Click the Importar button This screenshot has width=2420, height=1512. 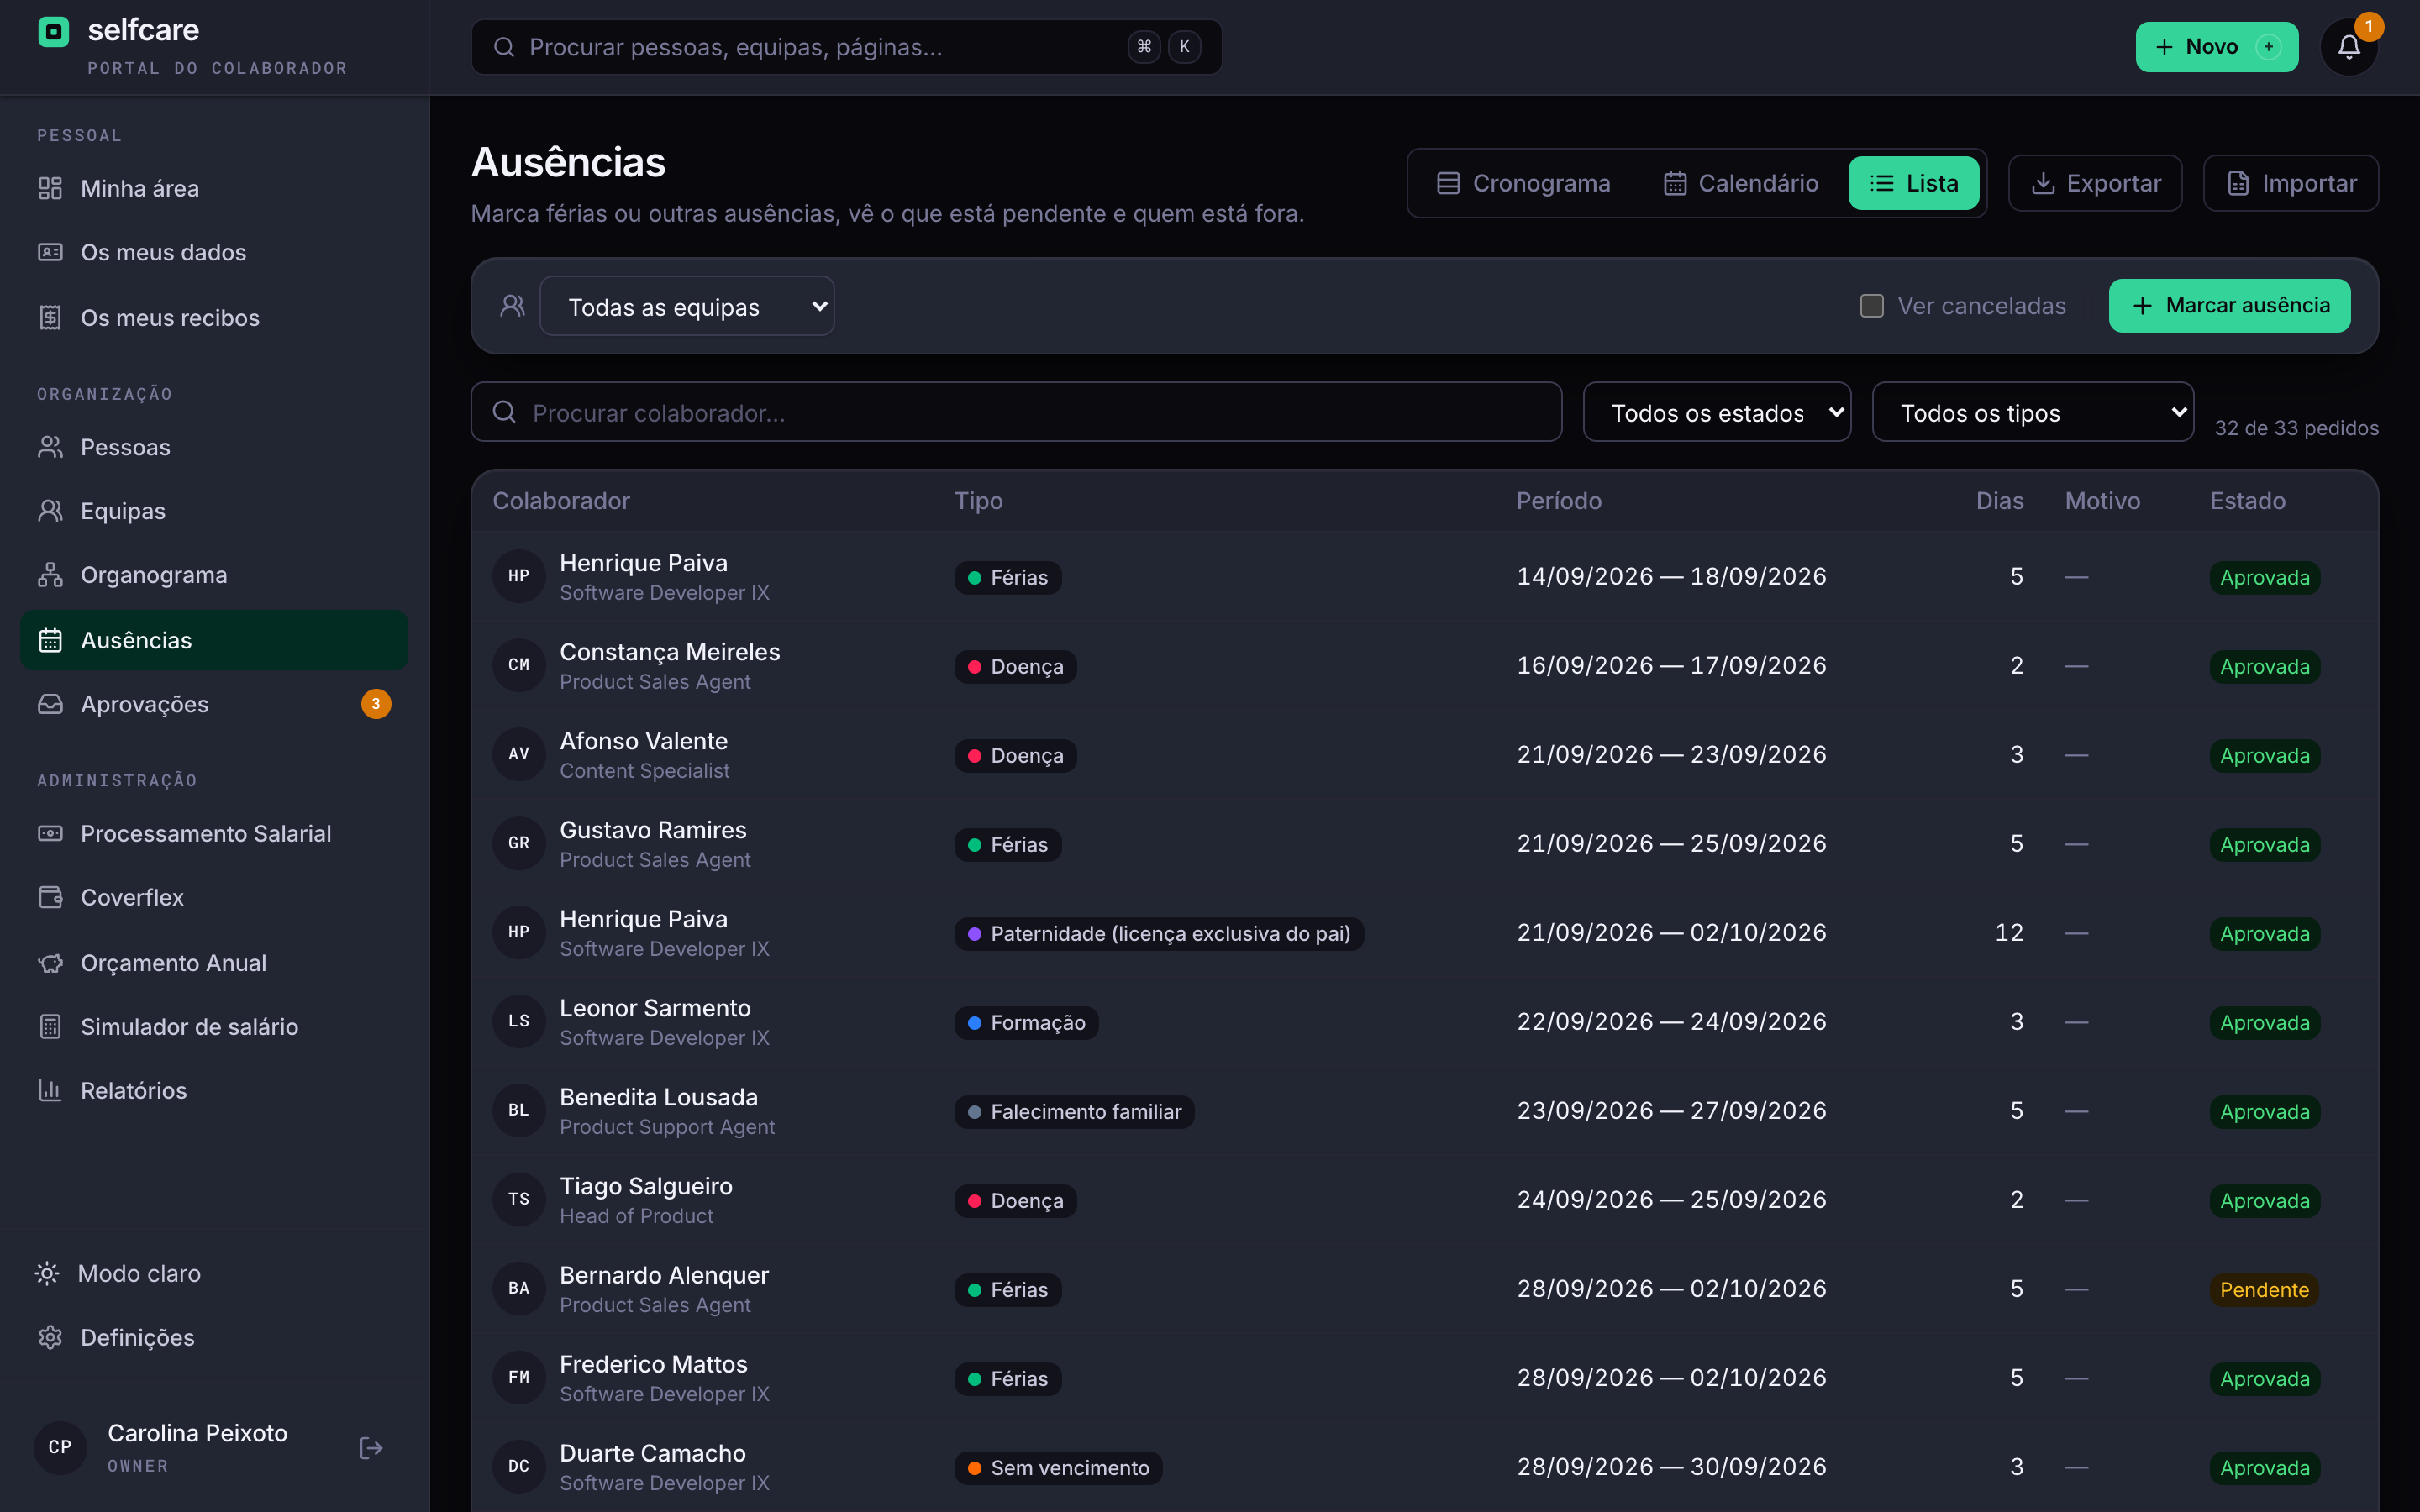(2291, 183)
